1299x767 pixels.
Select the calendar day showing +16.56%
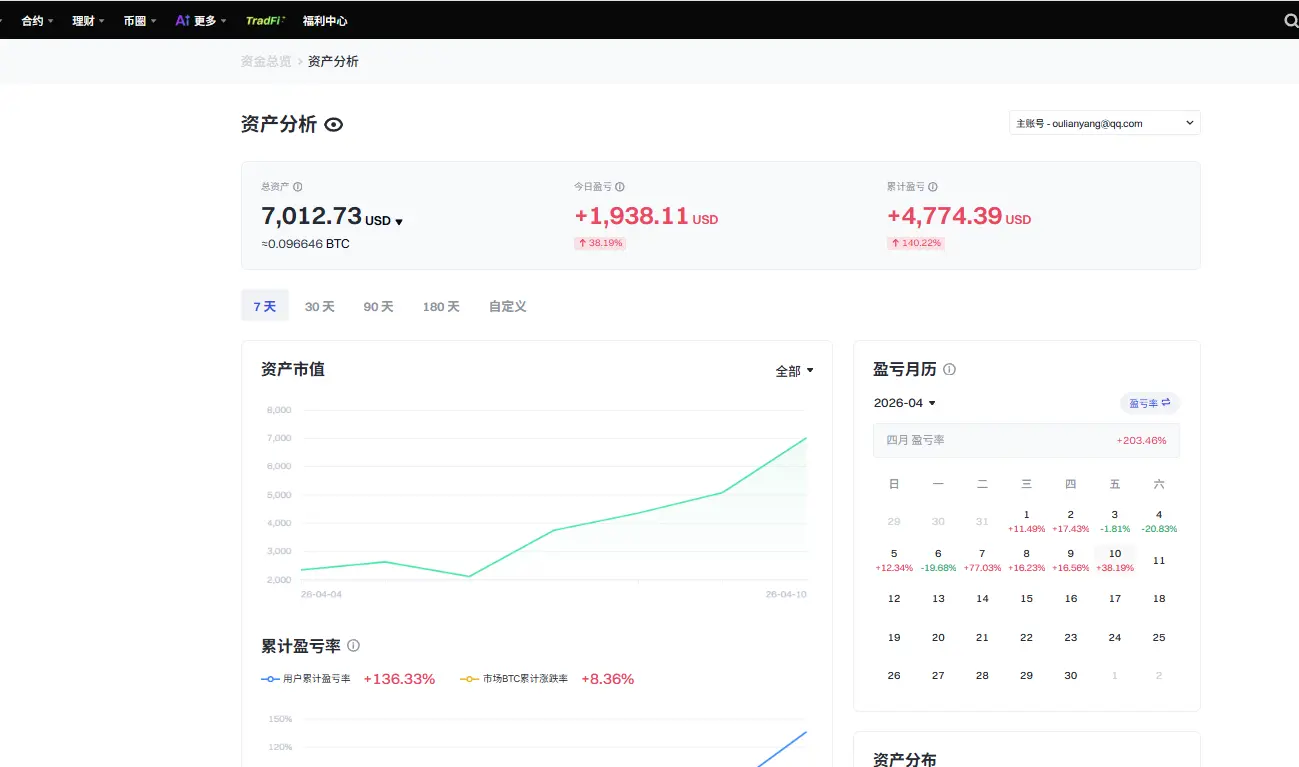click(1070, 560)
